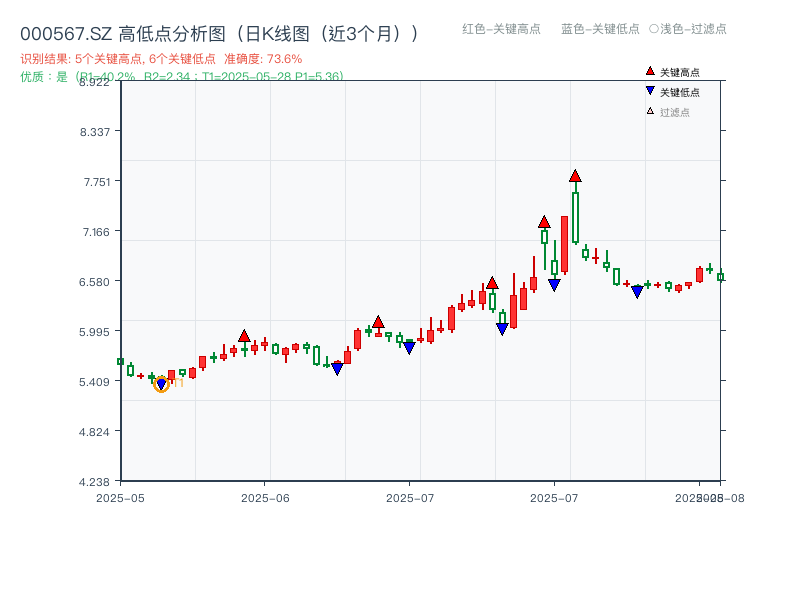
Task: Select the blue key-low triangle near 5.409
Action: click(160, 382)
